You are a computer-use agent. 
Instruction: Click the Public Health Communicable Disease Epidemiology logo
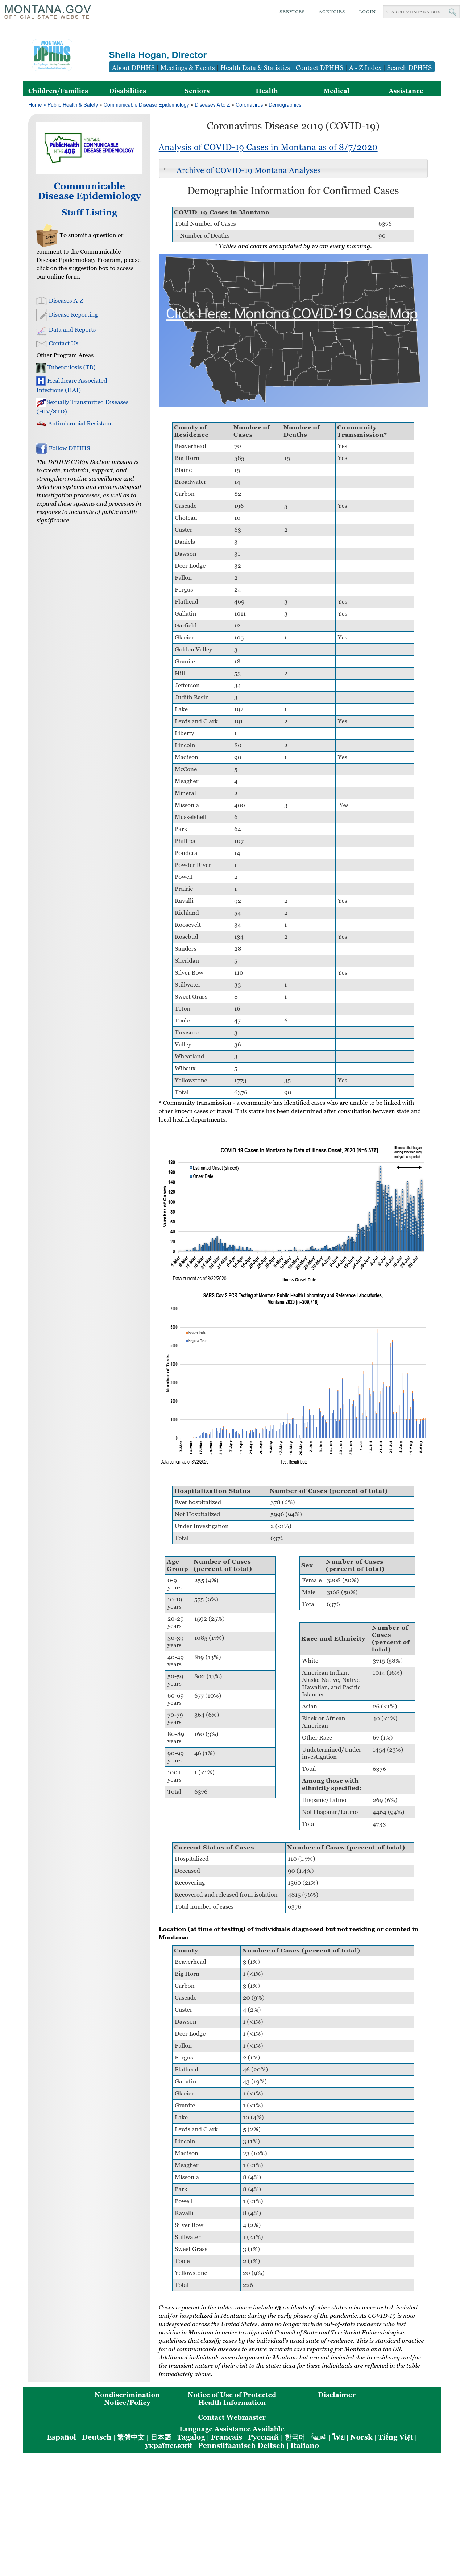point(89,148)
